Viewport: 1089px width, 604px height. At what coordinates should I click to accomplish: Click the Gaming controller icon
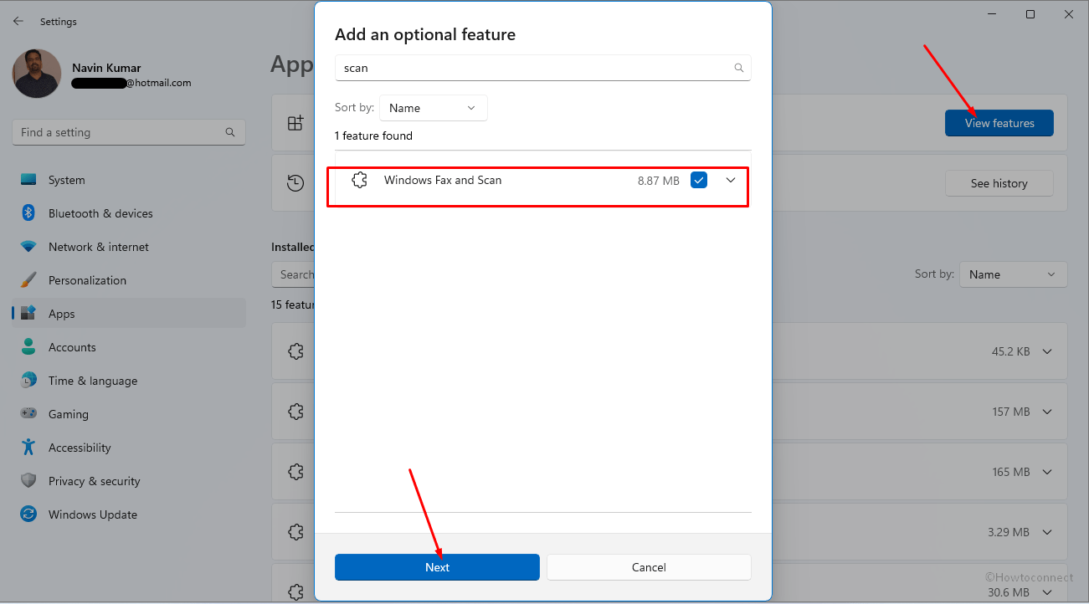pyautogui.click(x=28, y=413)
